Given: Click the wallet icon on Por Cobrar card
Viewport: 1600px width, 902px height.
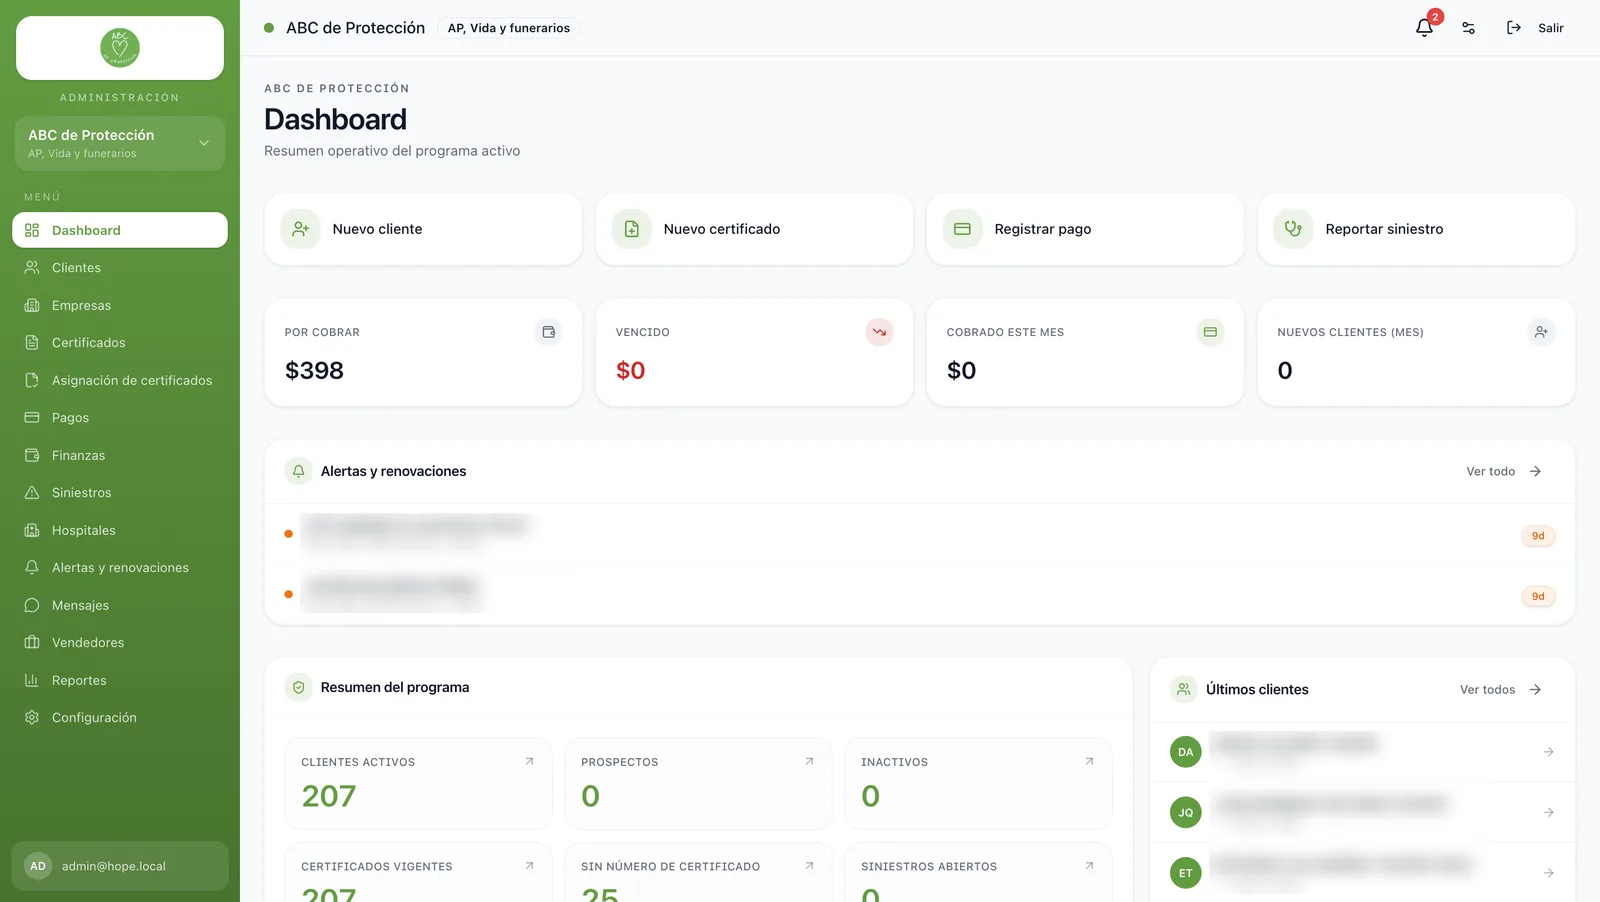Looking at the screenshot, I should (548, 332).
